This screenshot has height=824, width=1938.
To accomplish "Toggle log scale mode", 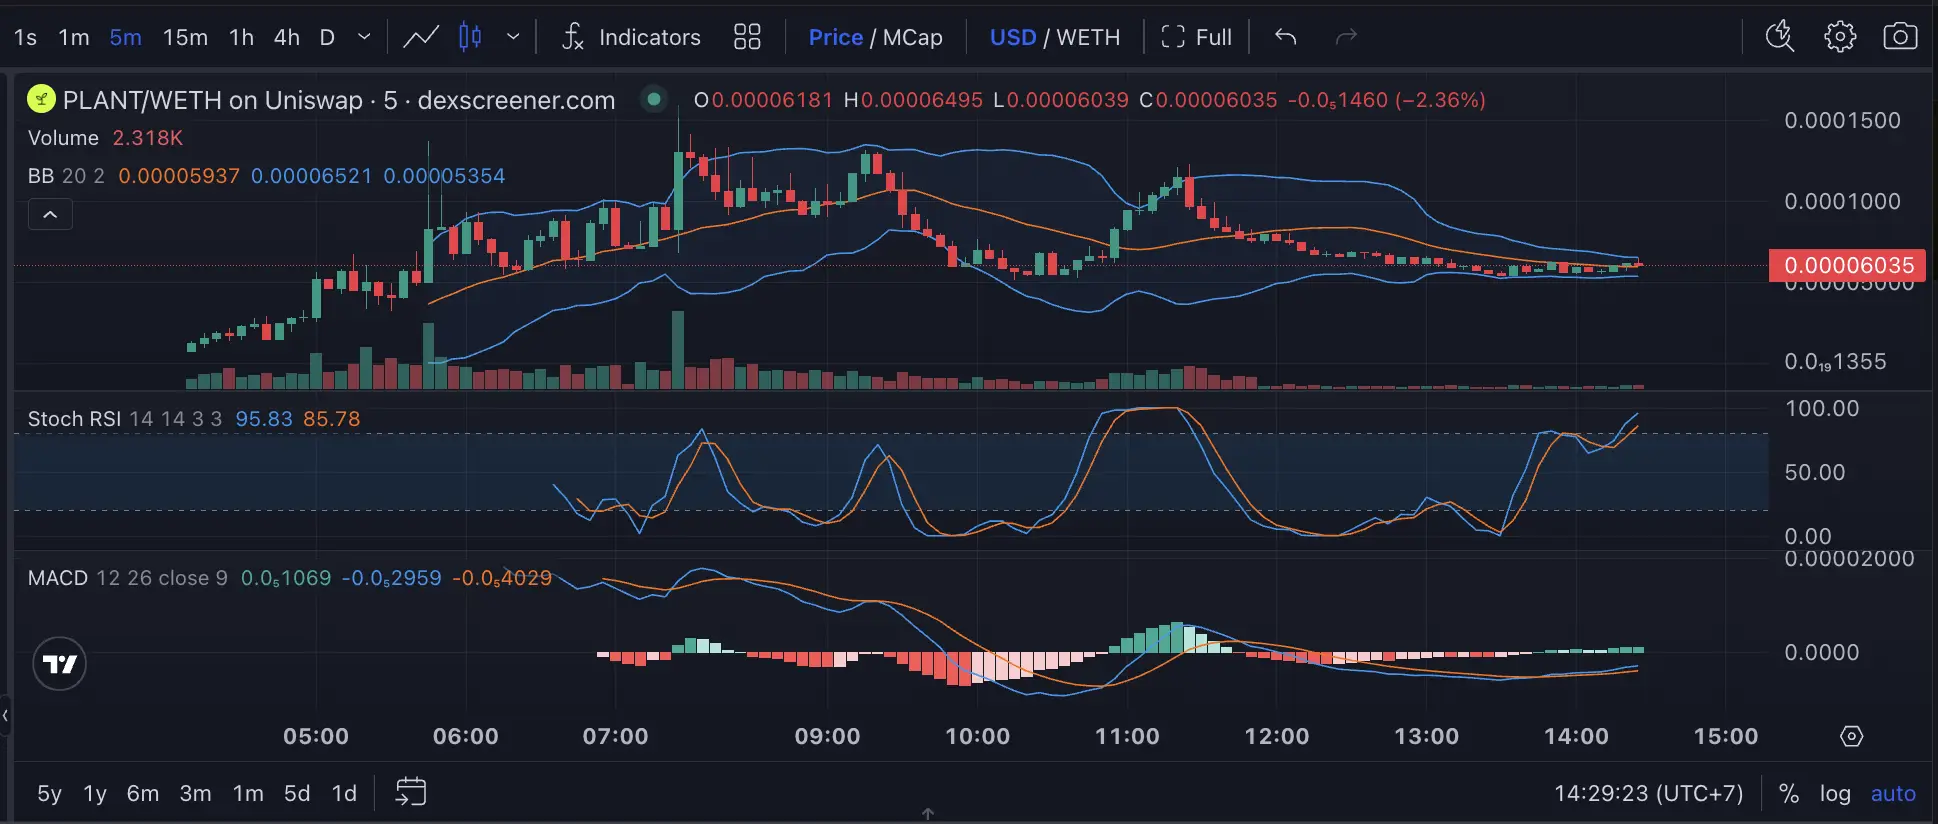I will [1835, 793].
